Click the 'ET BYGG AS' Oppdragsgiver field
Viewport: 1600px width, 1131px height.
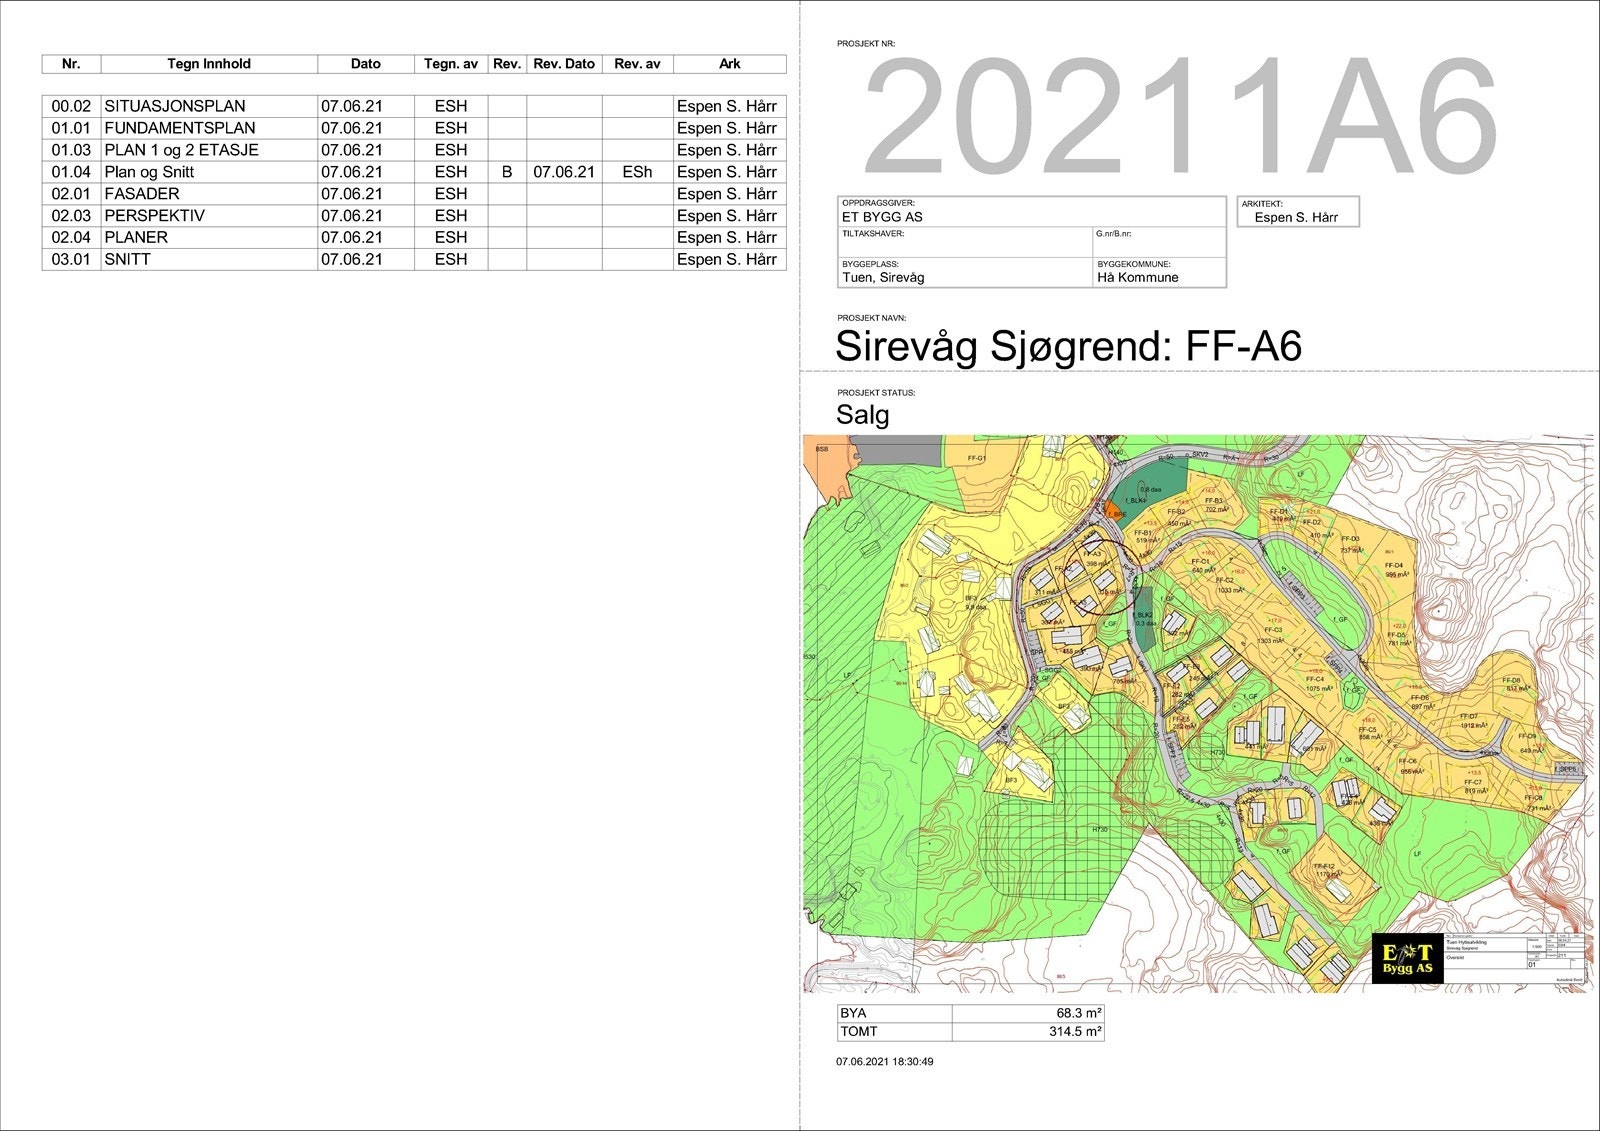1031,212
